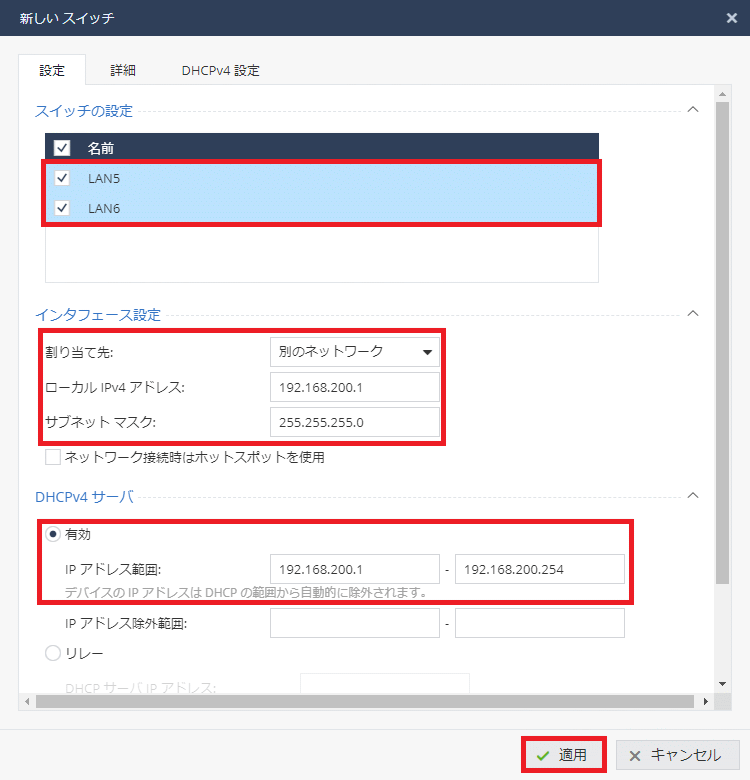Collapse the スイッチの設定 section
Image resolution: width=750 pixels, height=780 pixels.
click(693, 110)
